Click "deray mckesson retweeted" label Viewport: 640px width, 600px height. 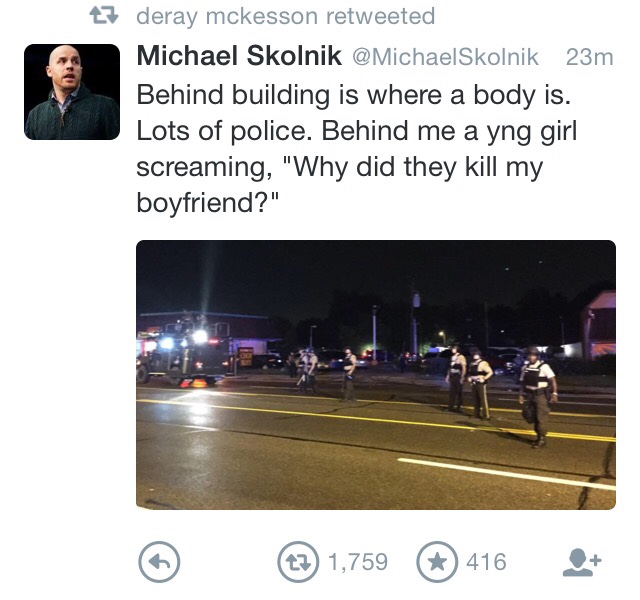[285, 17]
